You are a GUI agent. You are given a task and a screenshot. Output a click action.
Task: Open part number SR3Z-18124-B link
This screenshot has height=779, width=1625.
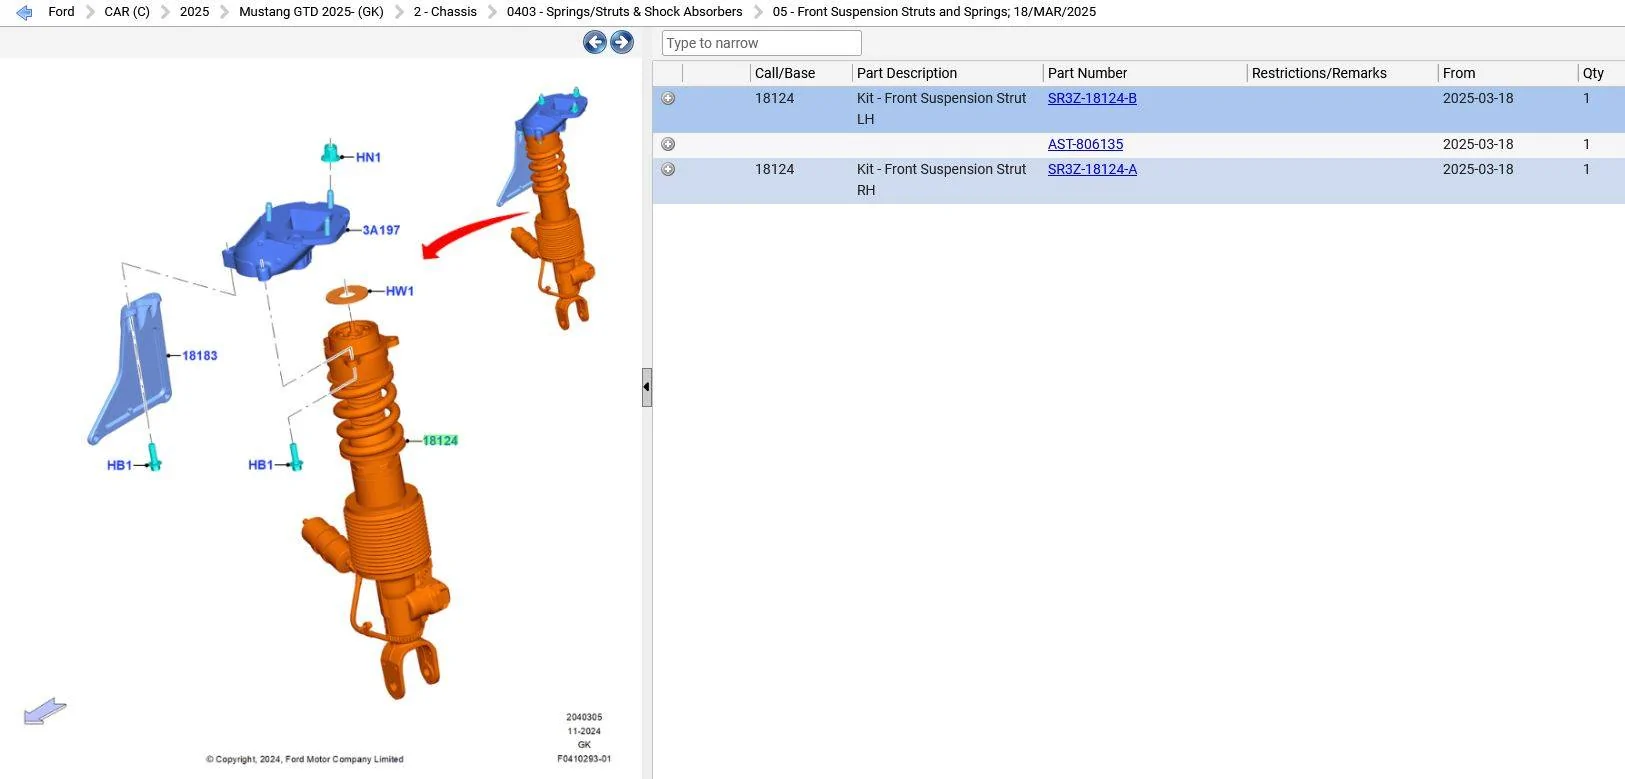(1092, 98)
